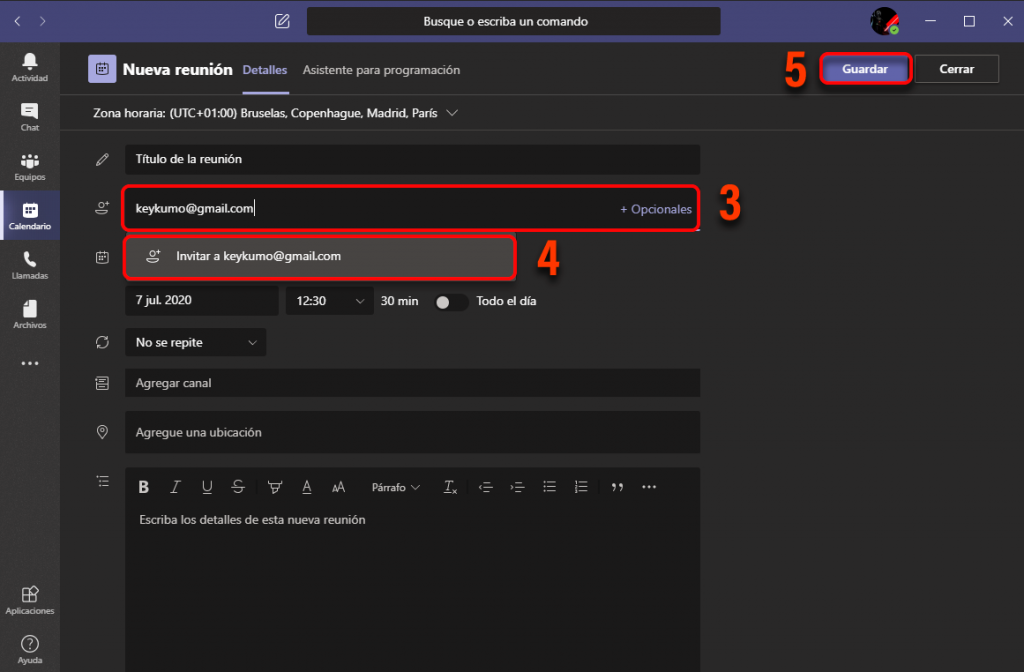The height and width of the screenshot is (672, 1024).
Task: Open Actividad from the left sidebar
Action: 30,66
